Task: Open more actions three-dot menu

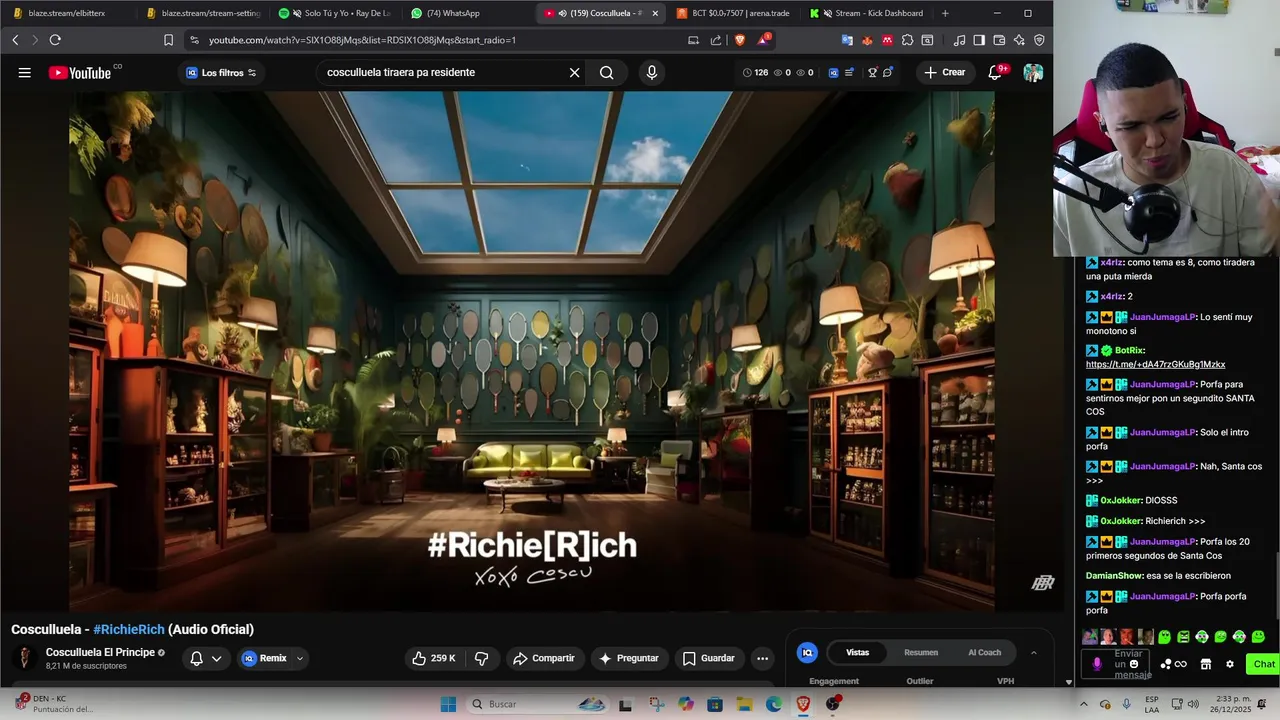Action: click(x=763, y=658)
